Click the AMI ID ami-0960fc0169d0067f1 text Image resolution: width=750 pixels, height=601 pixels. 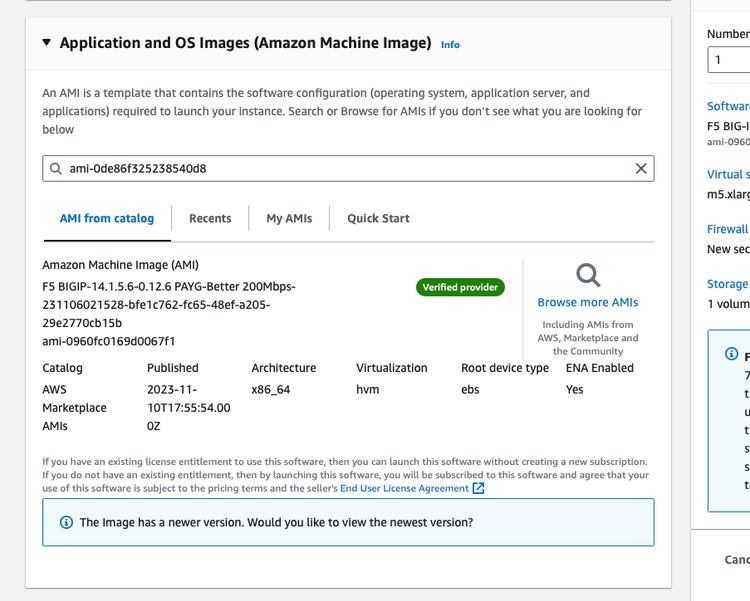(109, 341)
